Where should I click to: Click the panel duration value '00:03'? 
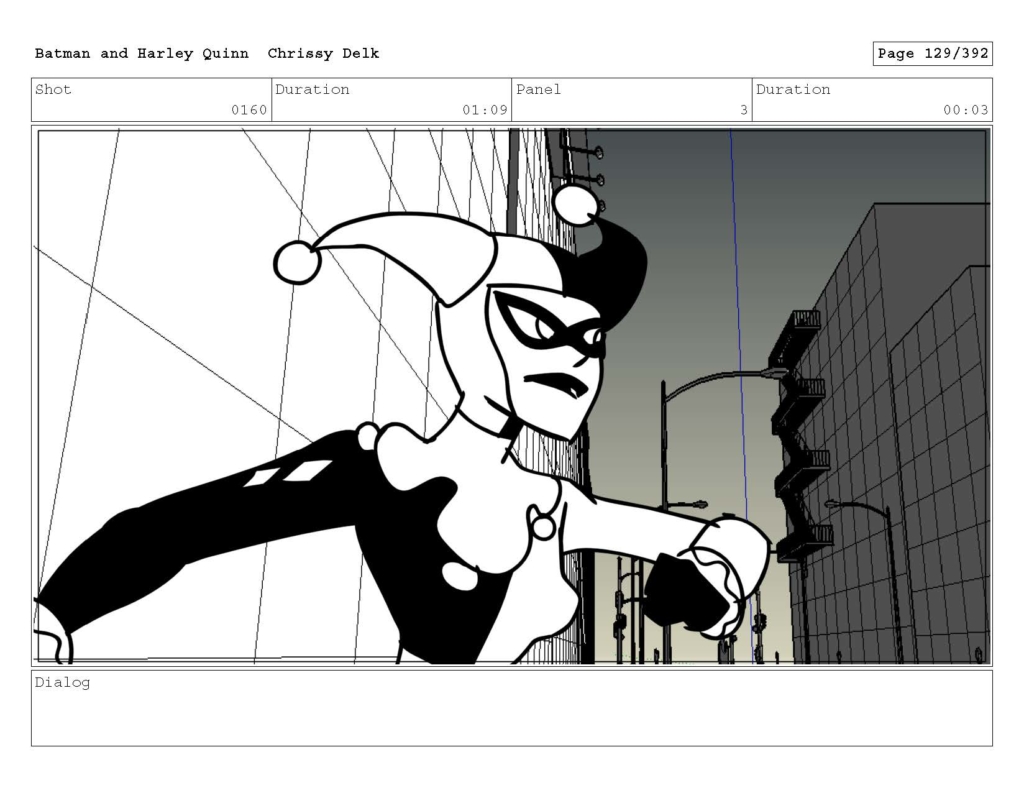(965, 110)
